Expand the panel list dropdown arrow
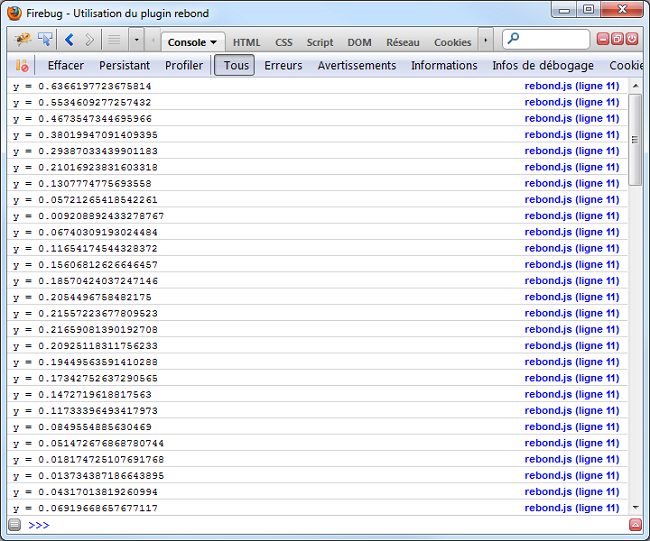This screenshot has height=541, width=650. 137,40
